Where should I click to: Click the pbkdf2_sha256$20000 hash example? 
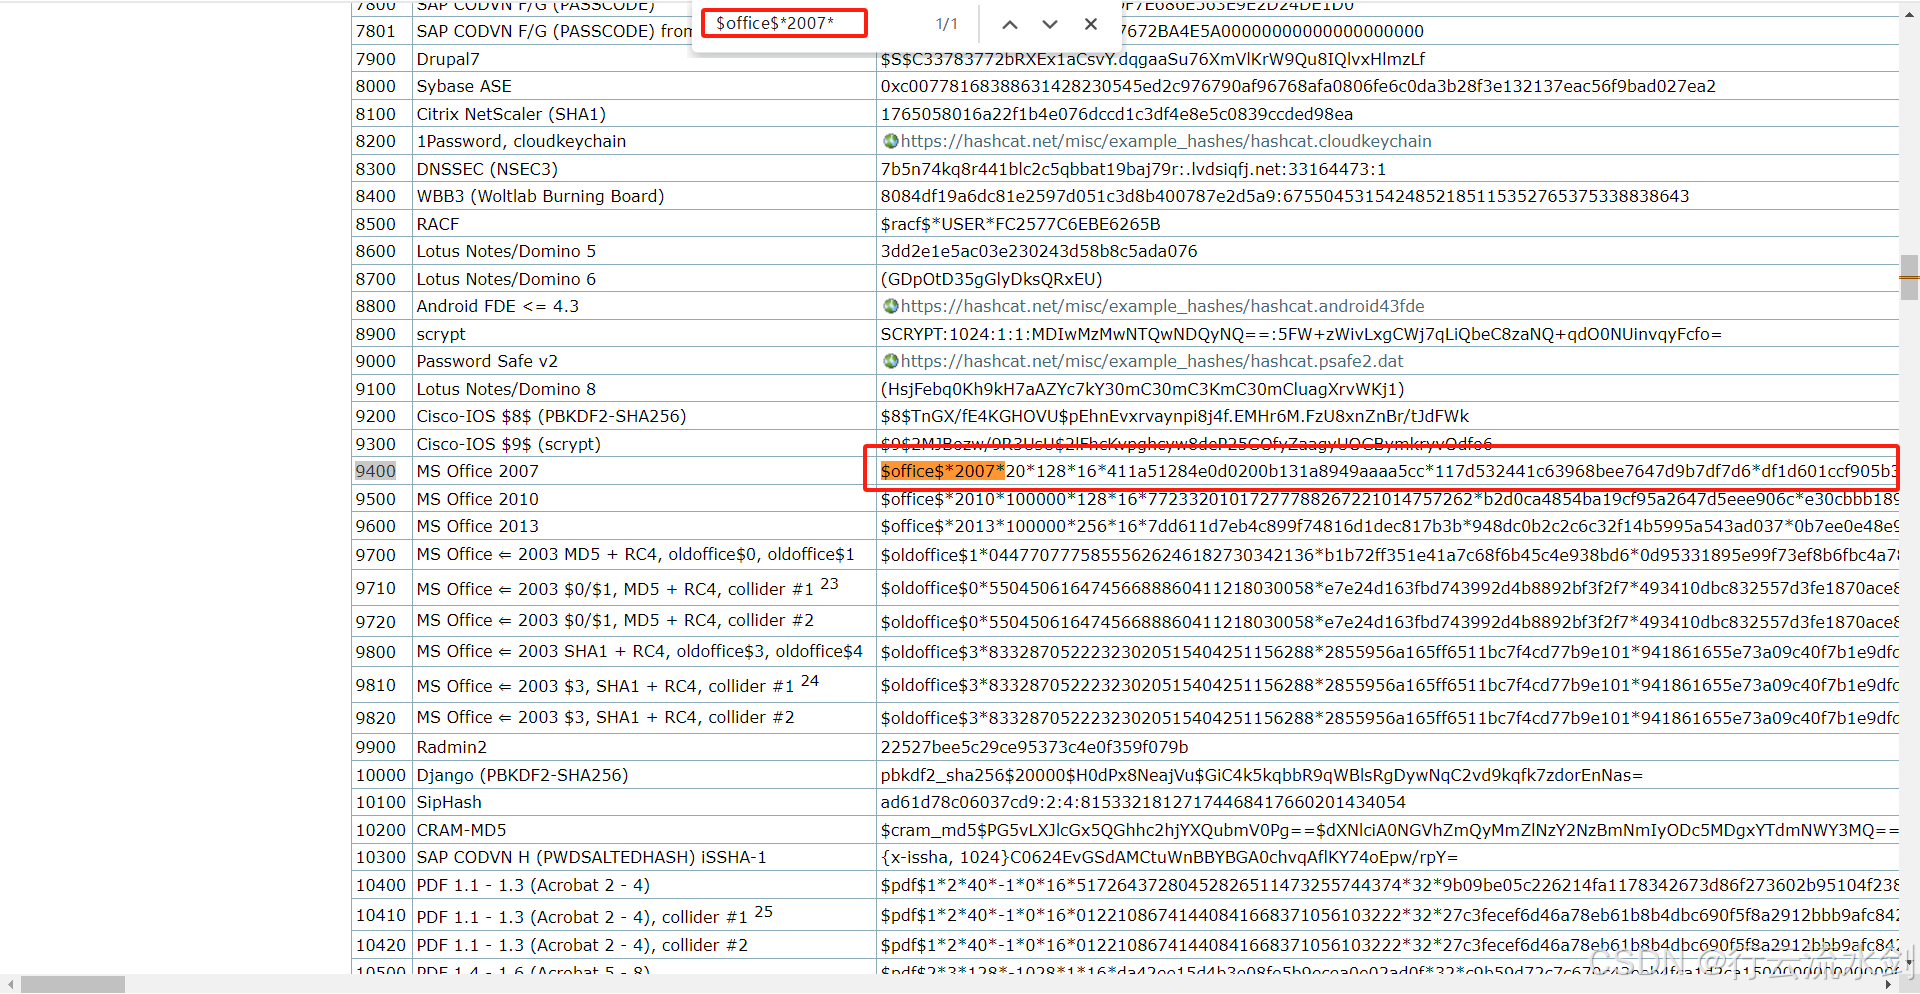(x=1262, y=776)
